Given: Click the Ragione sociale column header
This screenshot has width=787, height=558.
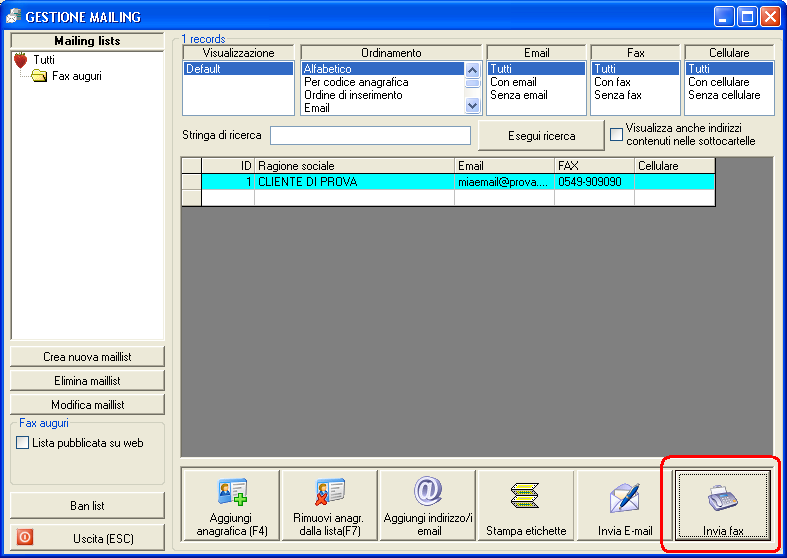Looking at the screenshot, I should tap(354, 166).
